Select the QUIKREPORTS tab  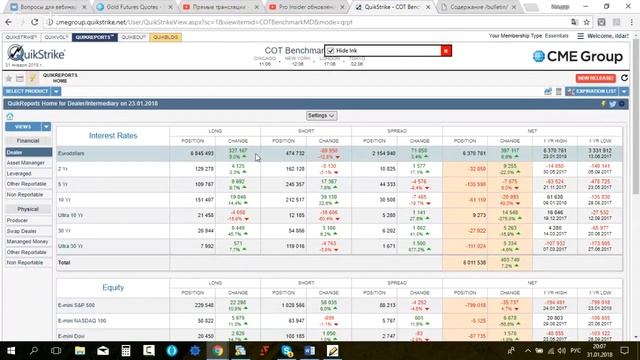point(95,37)
